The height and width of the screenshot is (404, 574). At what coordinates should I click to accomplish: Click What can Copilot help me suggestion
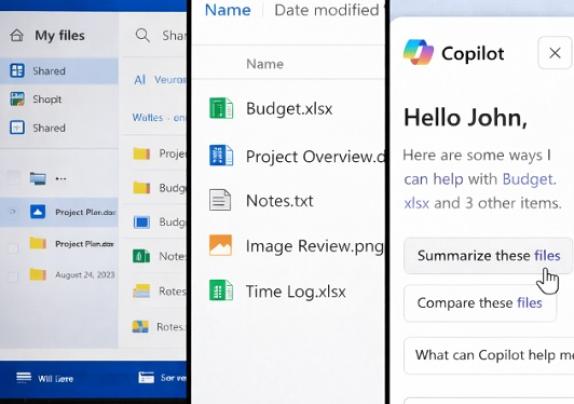489,355
